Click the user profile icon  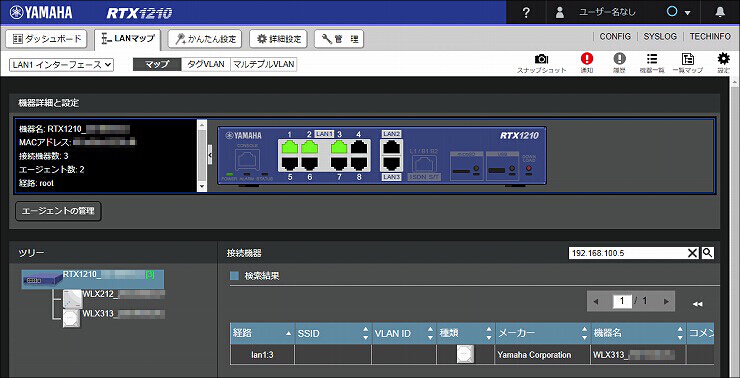(x=560, y=13)
